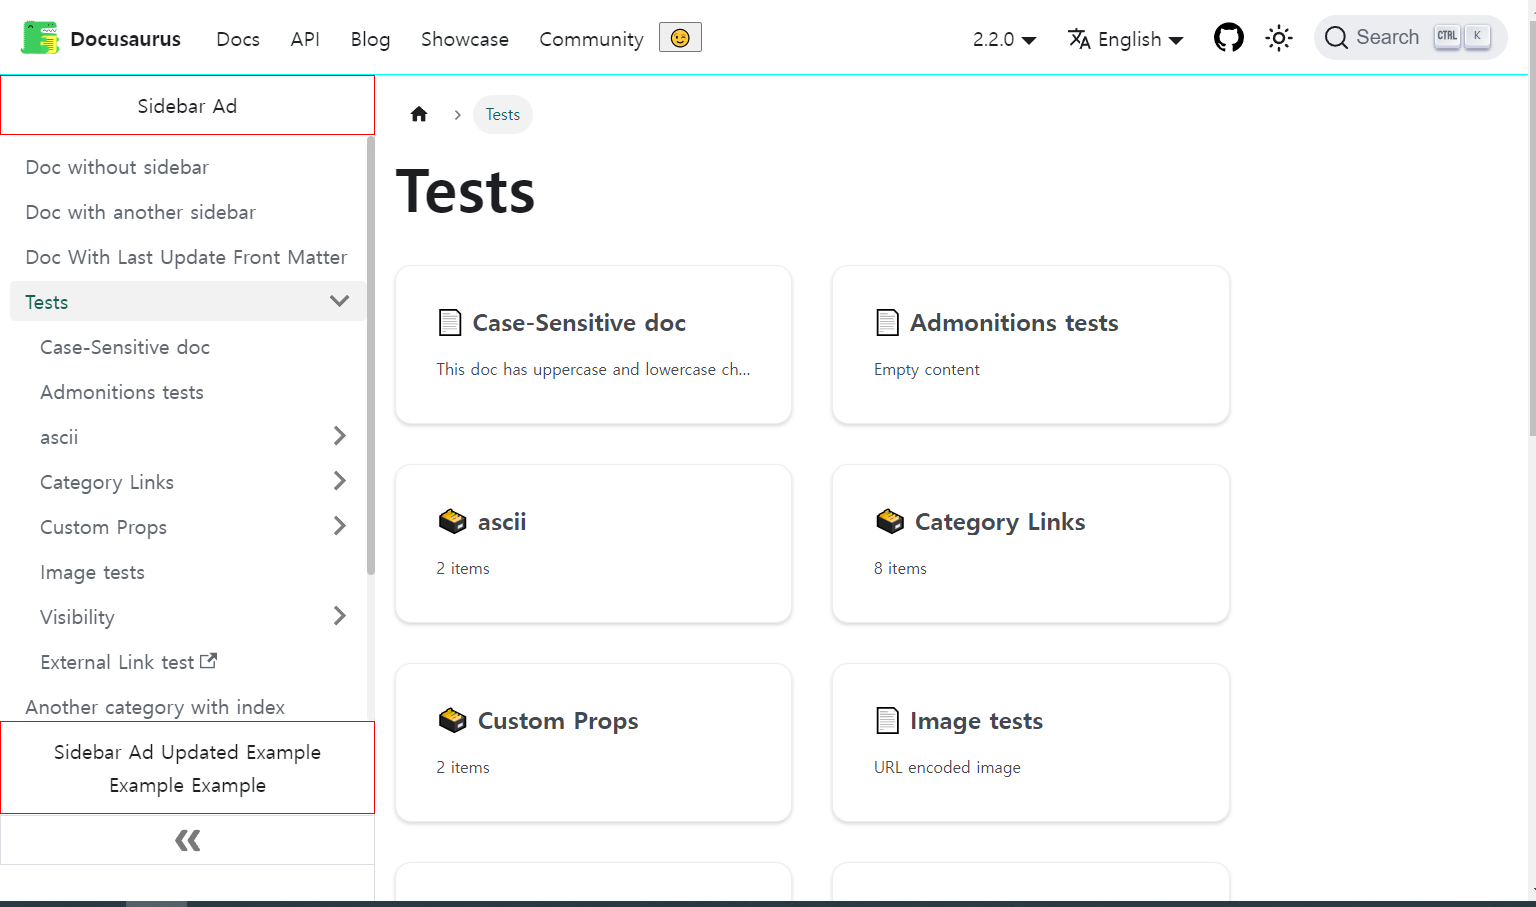Click the Docusaurus site title
Viewport: 1536px width, 907px height.
(x=126, y=39)
